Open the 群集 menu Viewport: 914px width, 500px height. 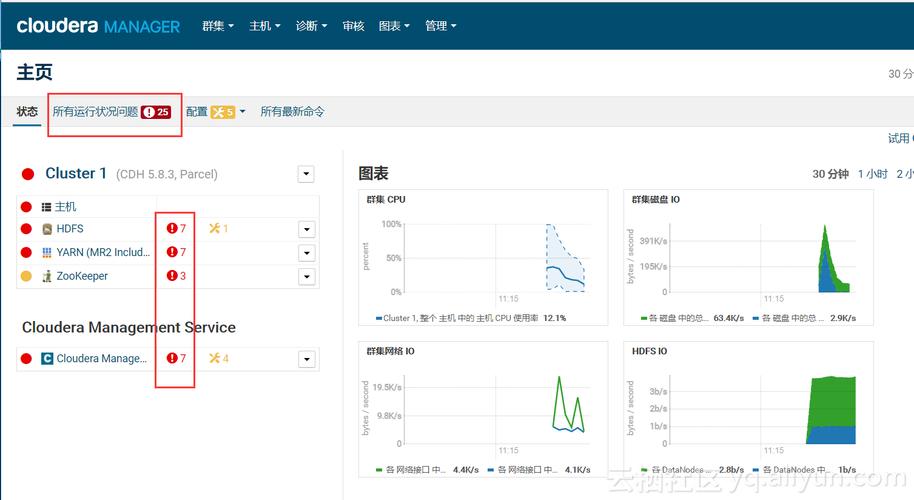click(218, 26)
